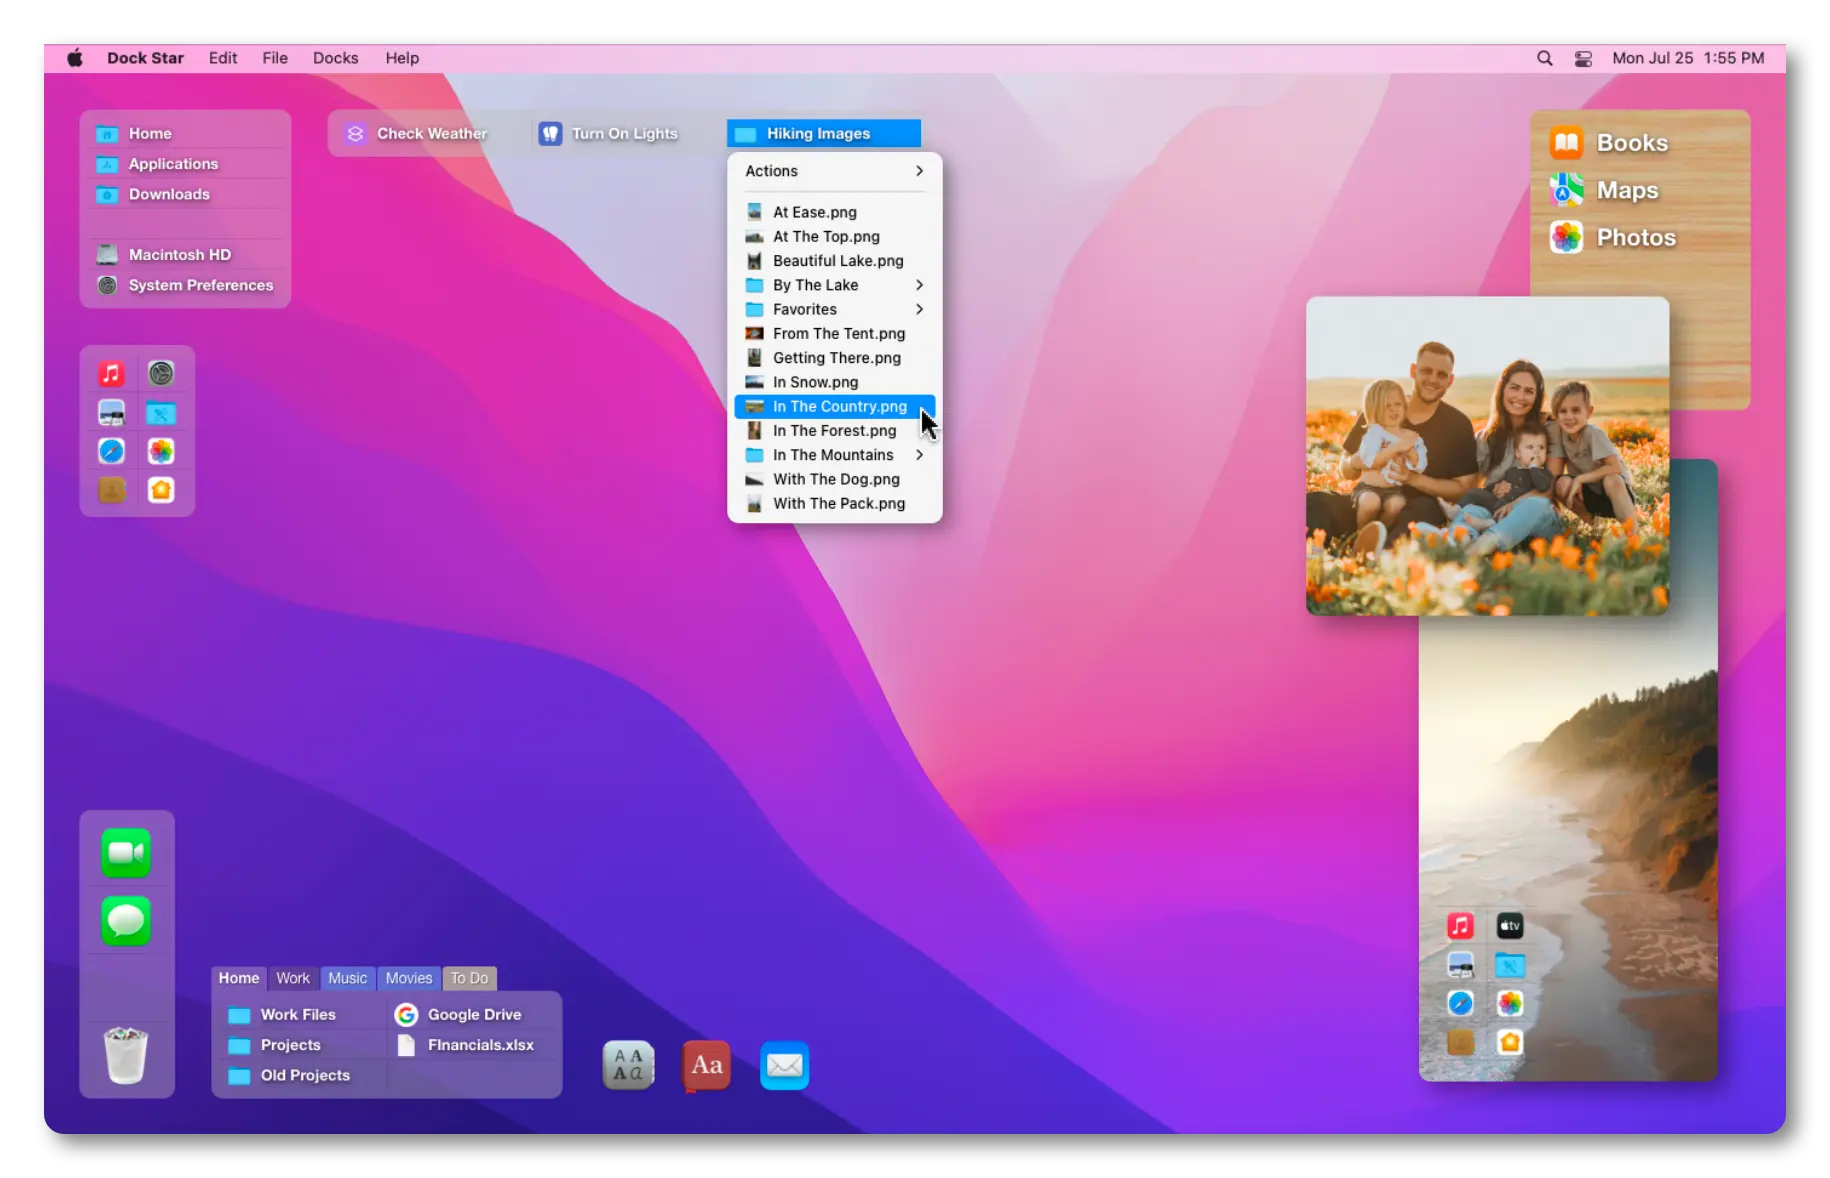Switch to the Music tab
Image resolution: width=1830 pixels, height=1178 pixels.
coord(347,978)
